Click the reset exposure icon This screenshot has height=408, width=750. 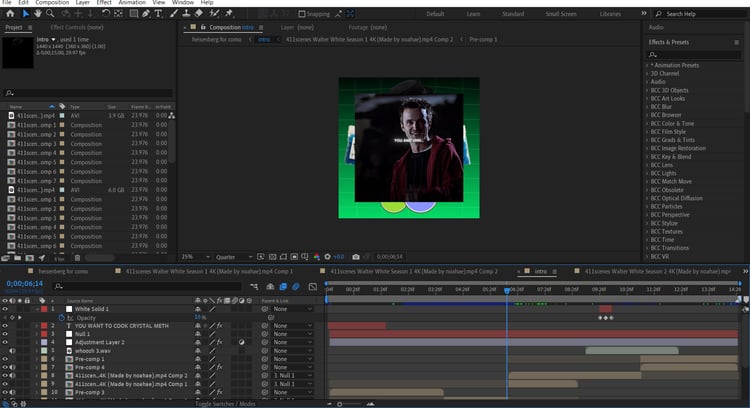328,257
